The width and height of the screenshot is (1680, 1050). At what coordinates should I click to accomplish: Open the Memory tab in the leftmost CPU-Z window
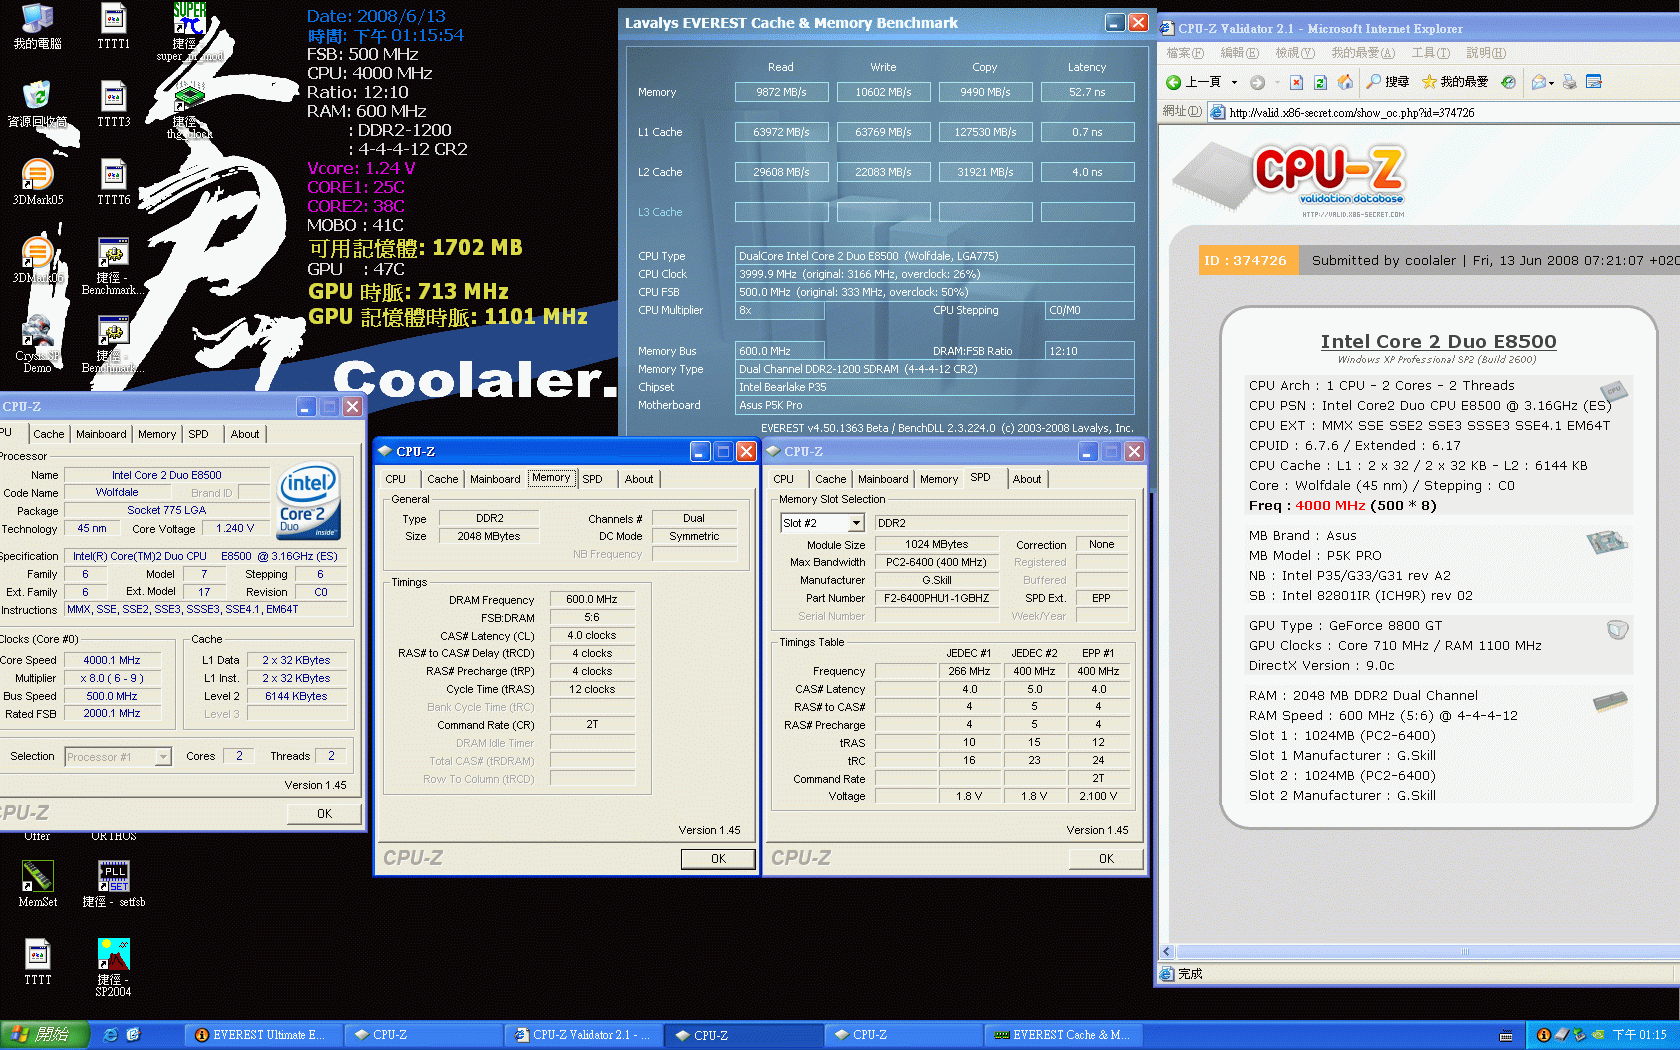(157, 434)
